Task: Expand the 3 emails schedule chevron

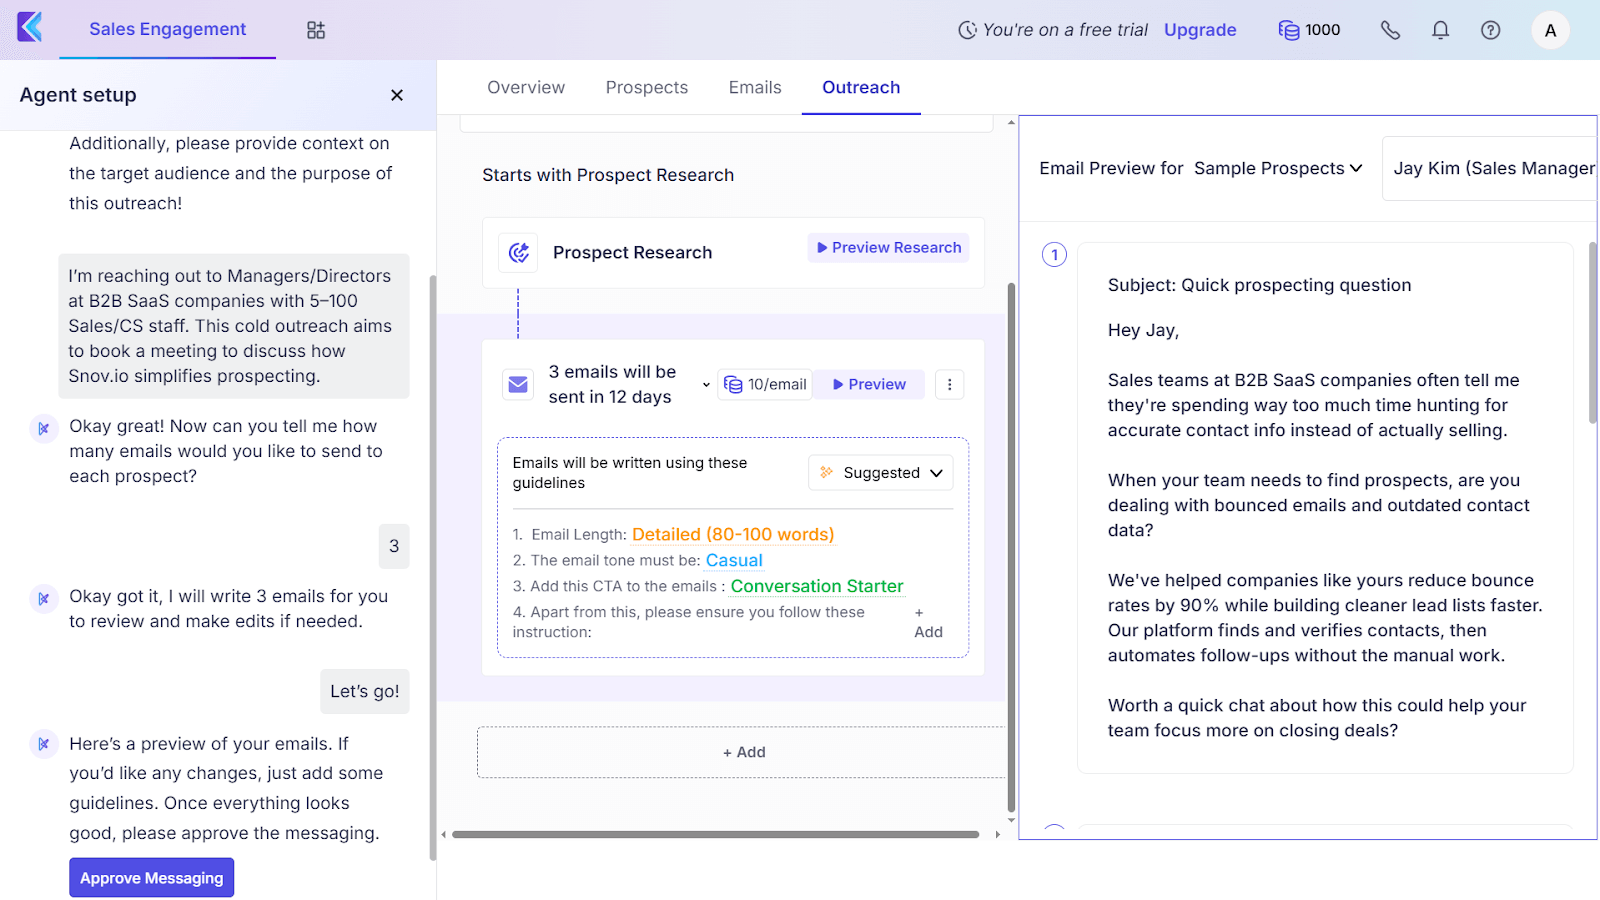Action: pos(706,385)
